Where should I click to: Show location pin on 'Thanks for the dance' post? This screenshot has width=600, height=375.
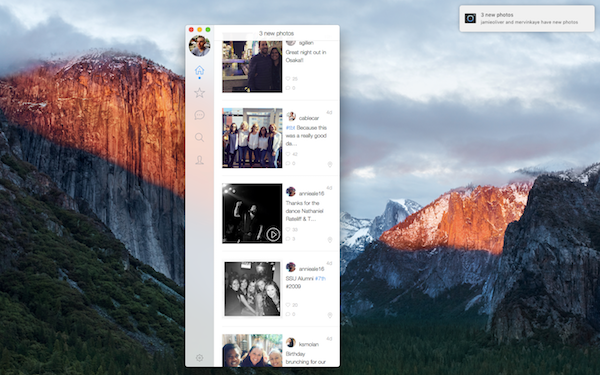coord(330,240)
